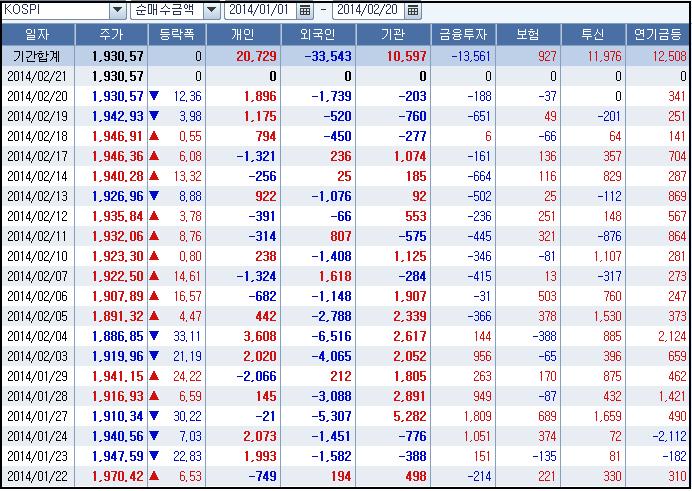Select the 2014/02/17 date cell
The image size is (692, 491).
click(38, 156)
